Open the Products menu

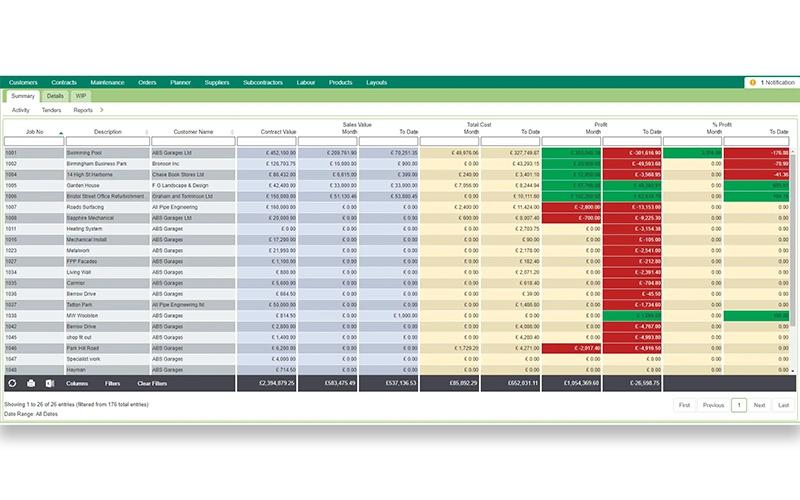(340, 82)
